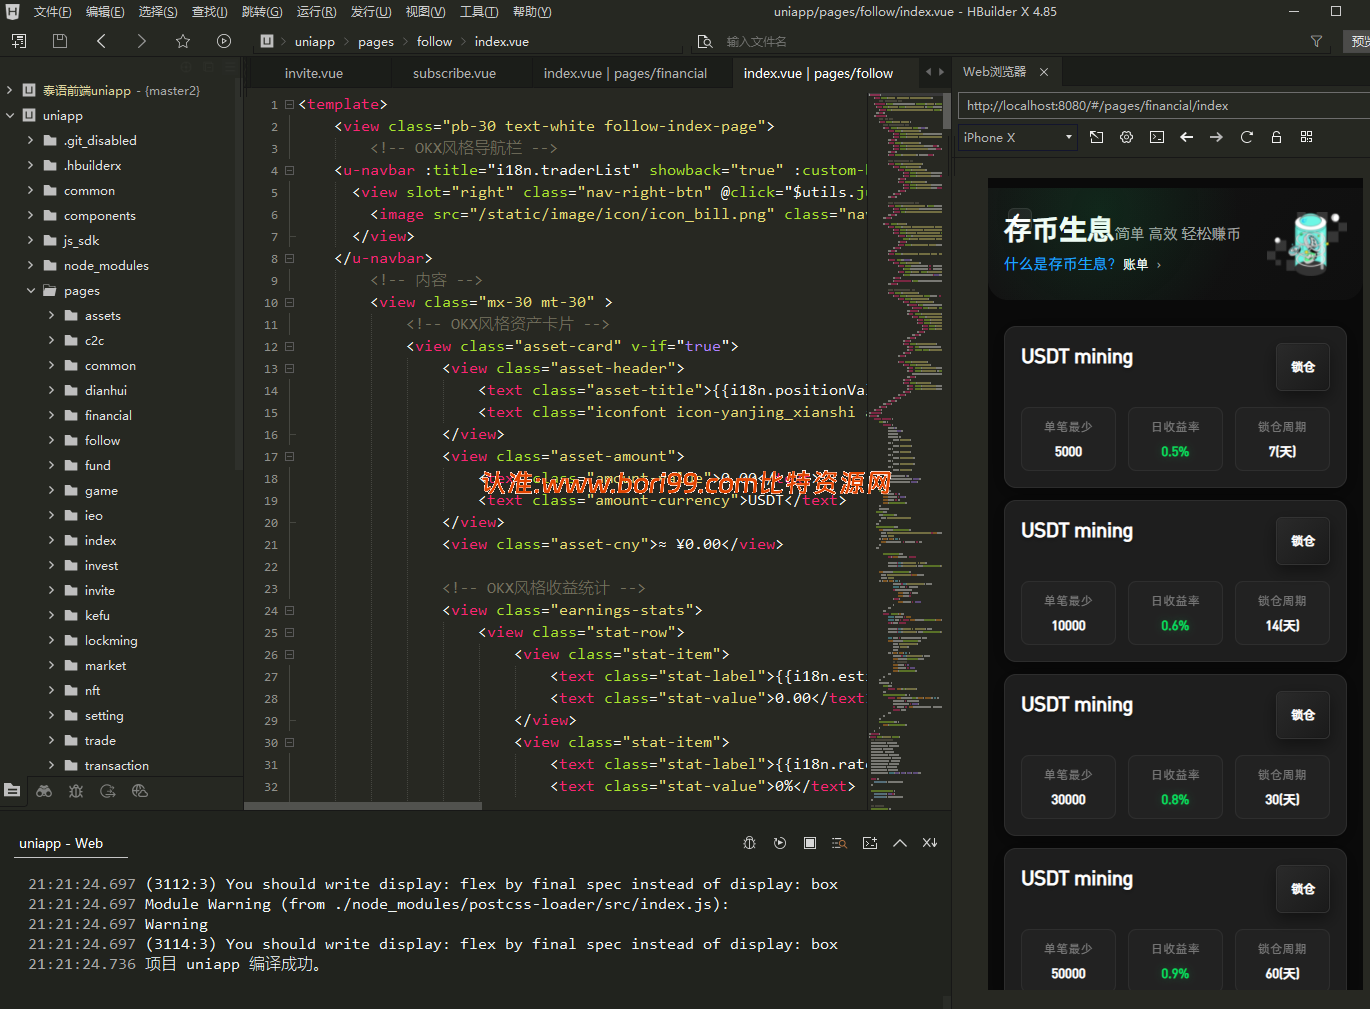This screenshot has height=1009, width=1370.
Task: Go back in the built-in Web browser
Action: coord(1187,137)
